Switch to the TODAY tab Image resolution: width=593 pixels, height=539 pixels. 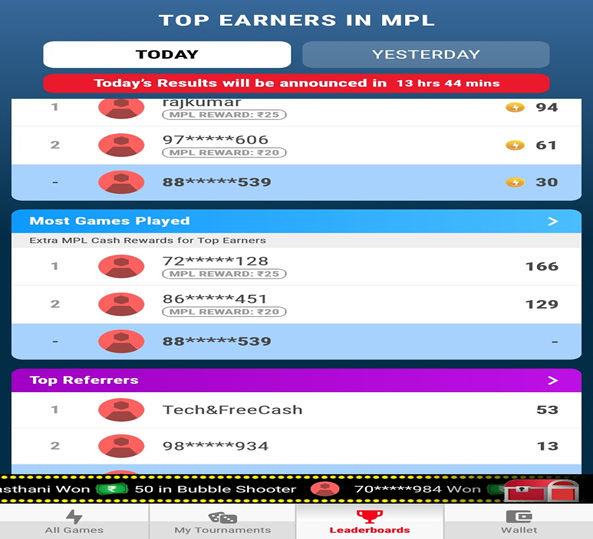pos(167,54)
